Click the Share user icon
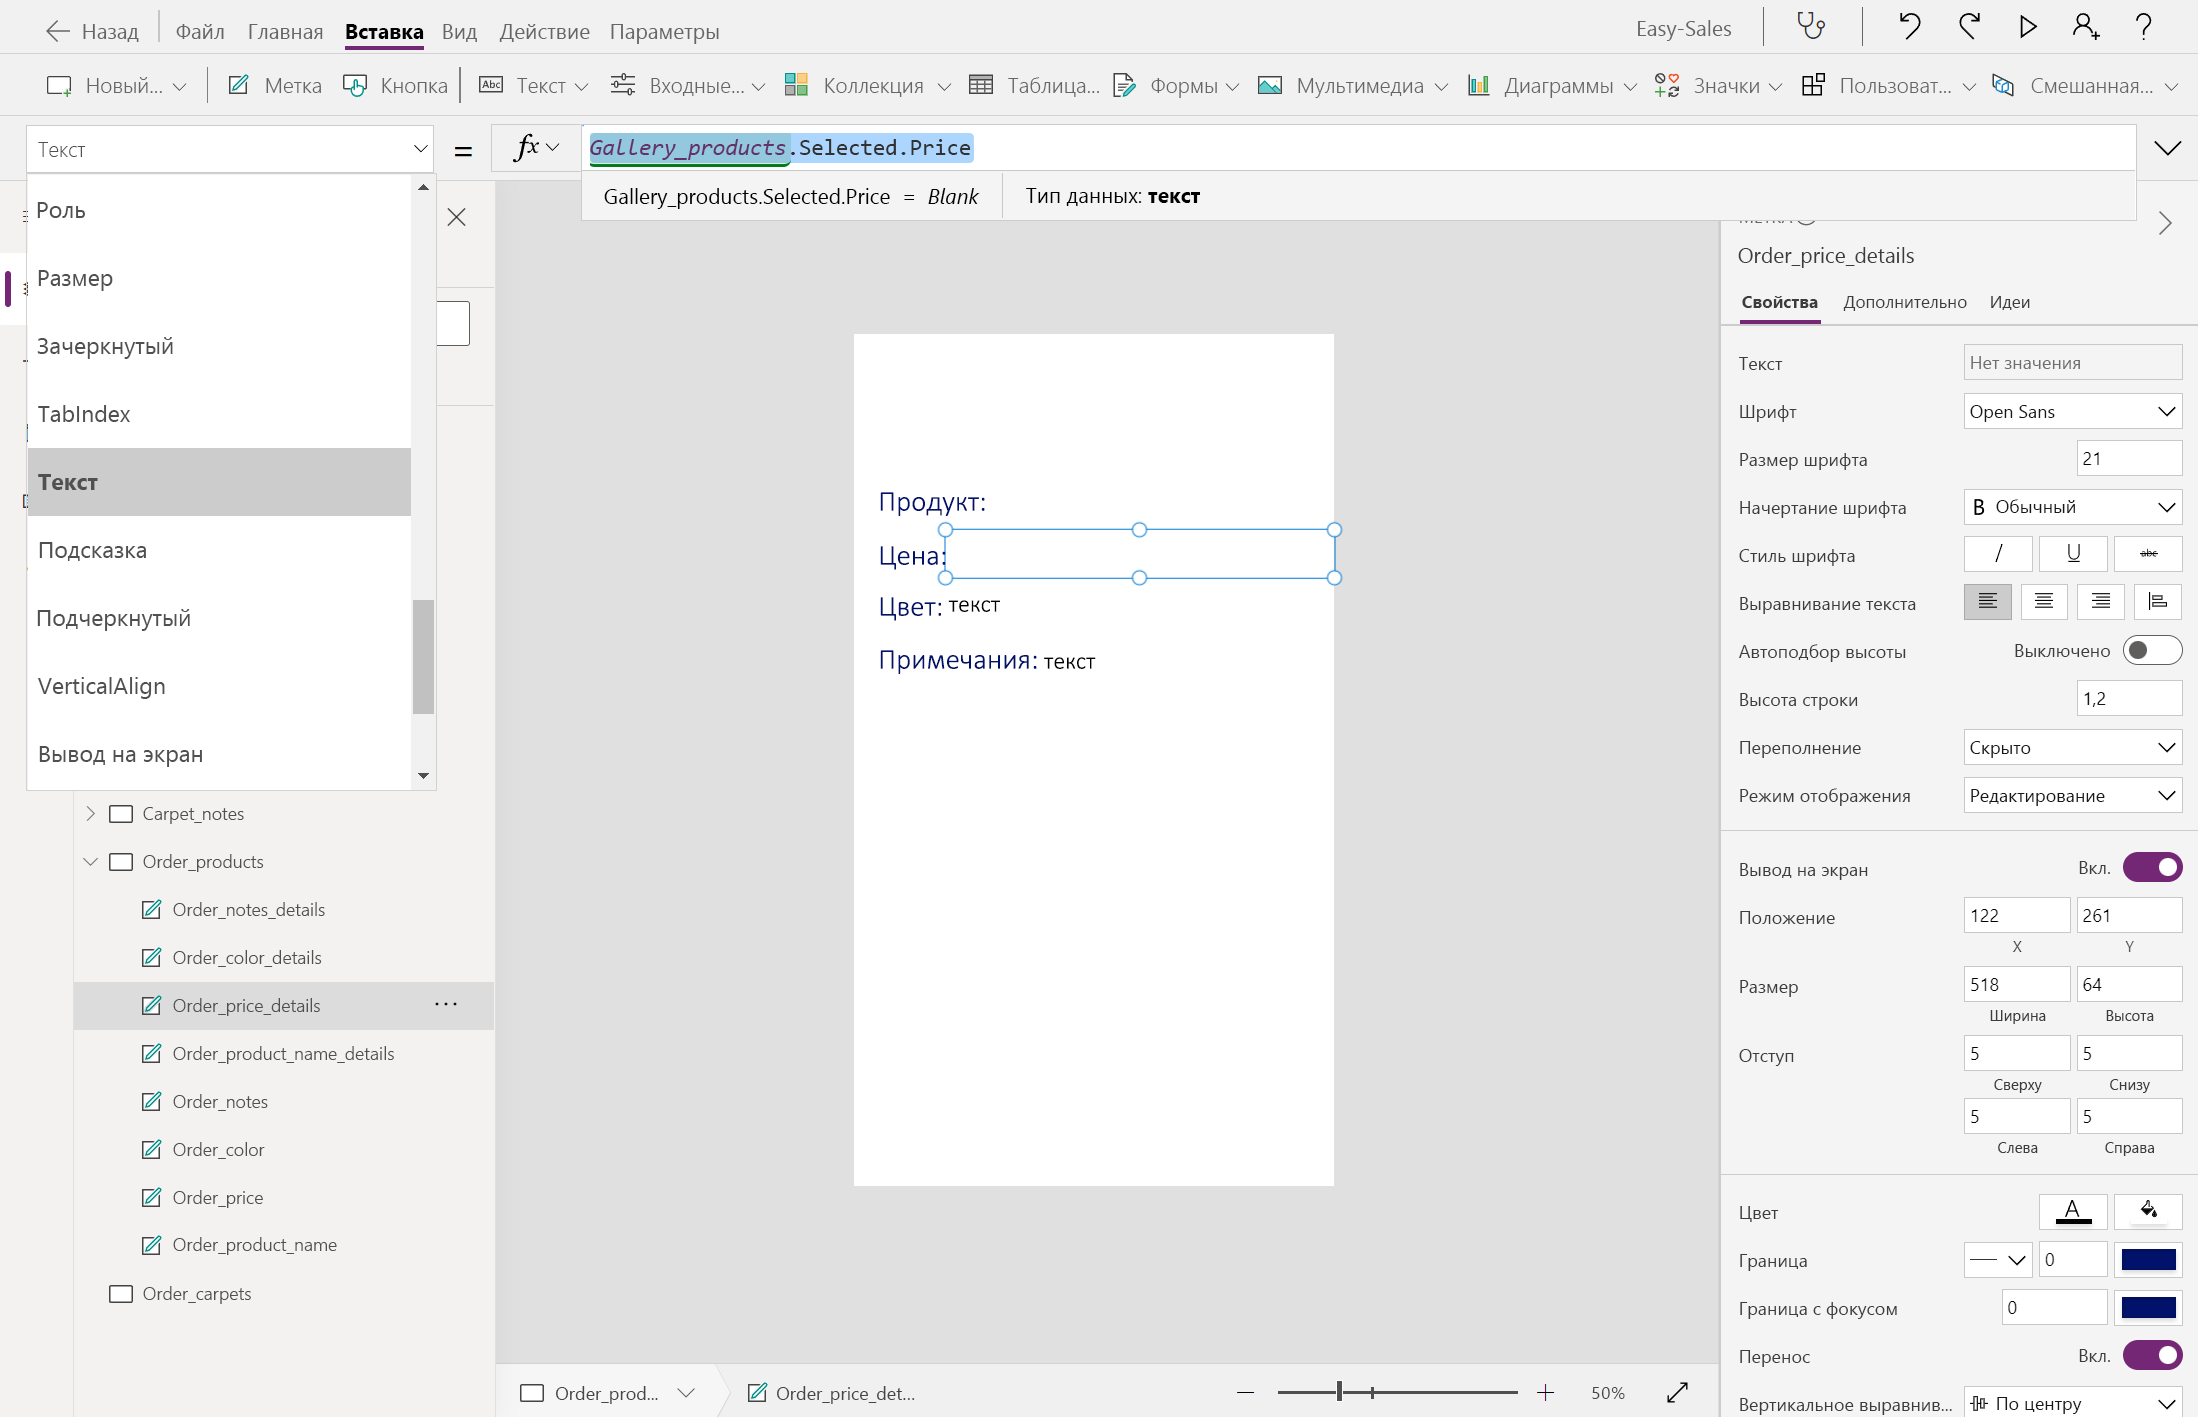2198x1417 pixels. coord(2085,27)
